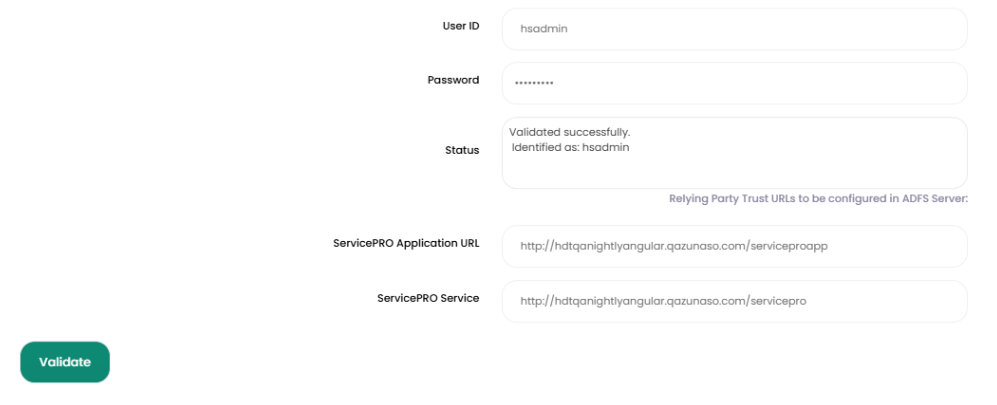Click the 'User ID' label
This screenshot has width=997, height=405.
point(460,26)
